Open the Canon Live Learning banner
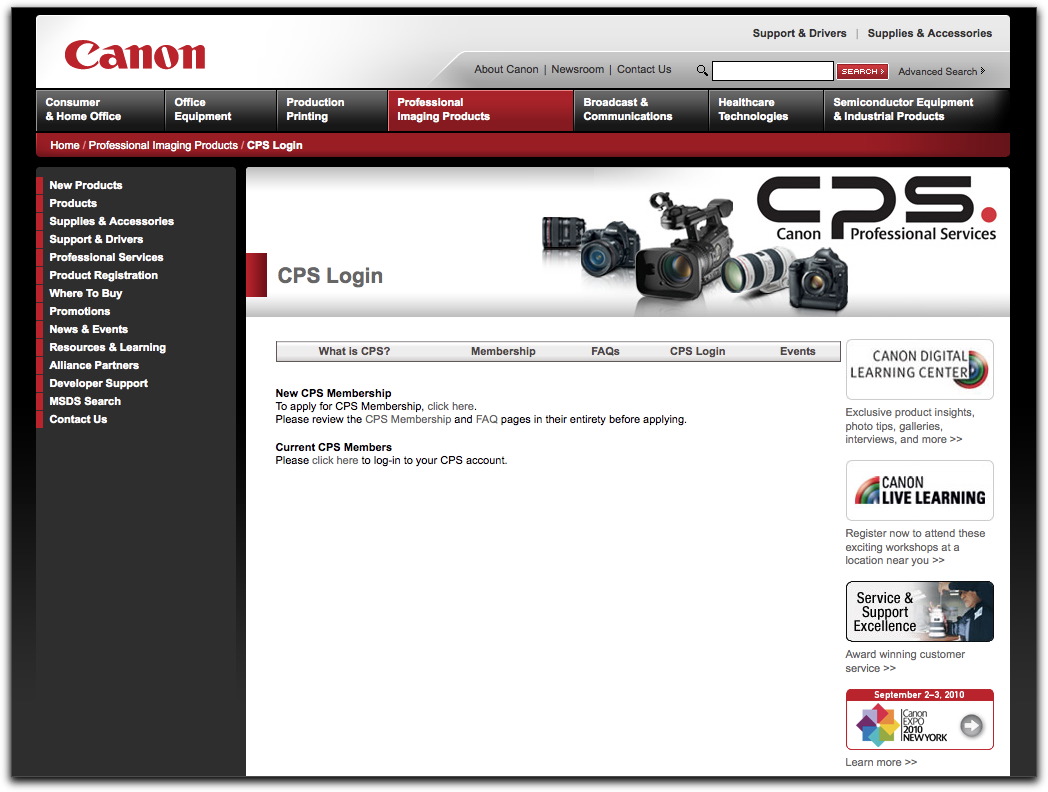 920,491
